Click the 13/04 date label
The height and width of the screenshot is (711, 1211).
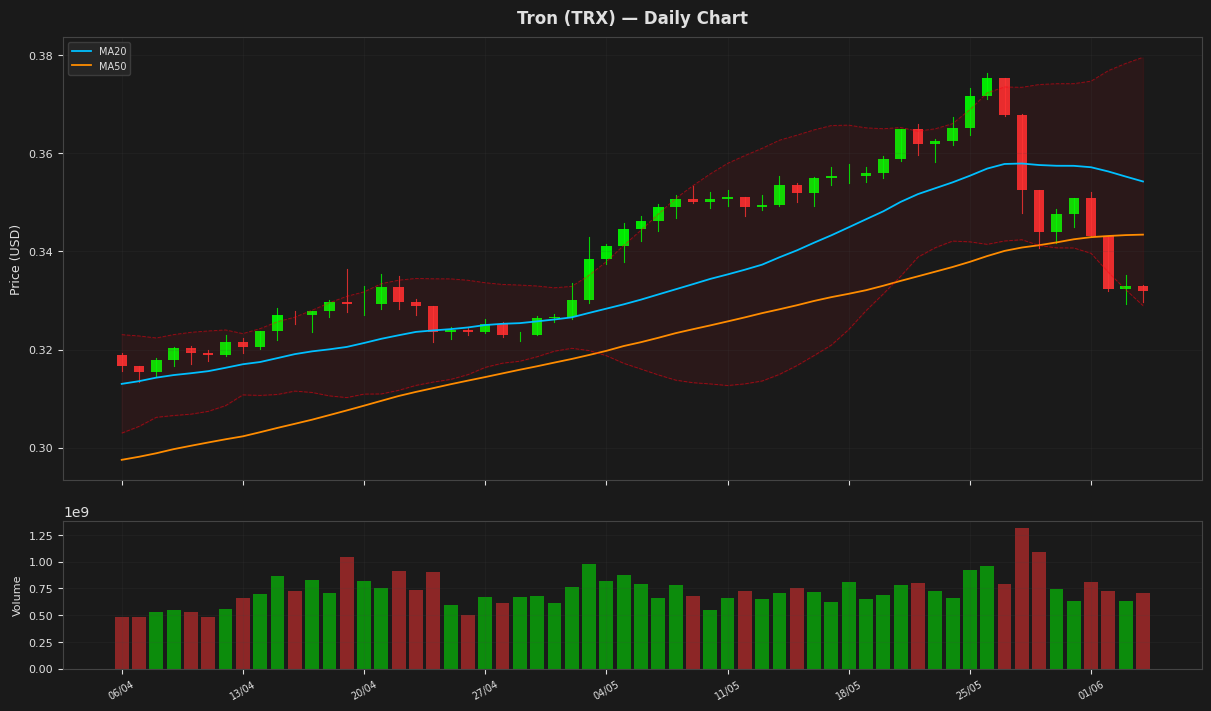241,690
